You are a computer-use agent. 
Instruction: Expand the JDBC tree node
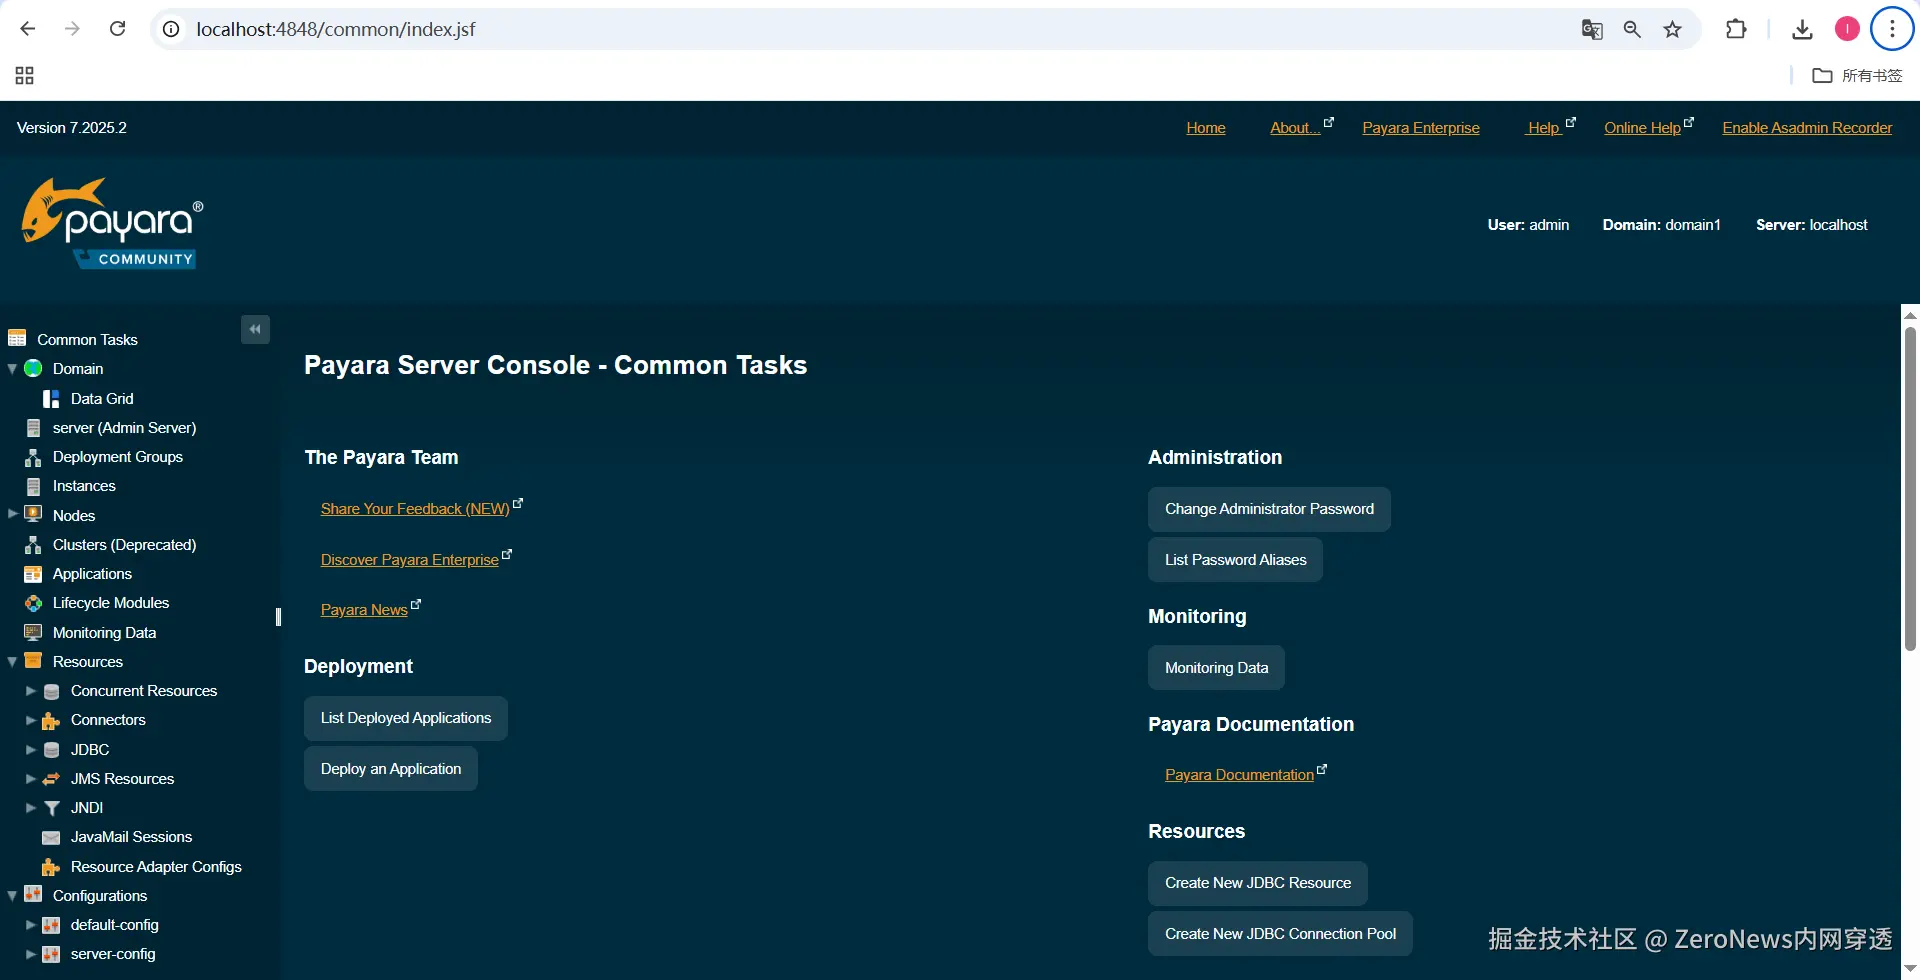pos(30,749)
